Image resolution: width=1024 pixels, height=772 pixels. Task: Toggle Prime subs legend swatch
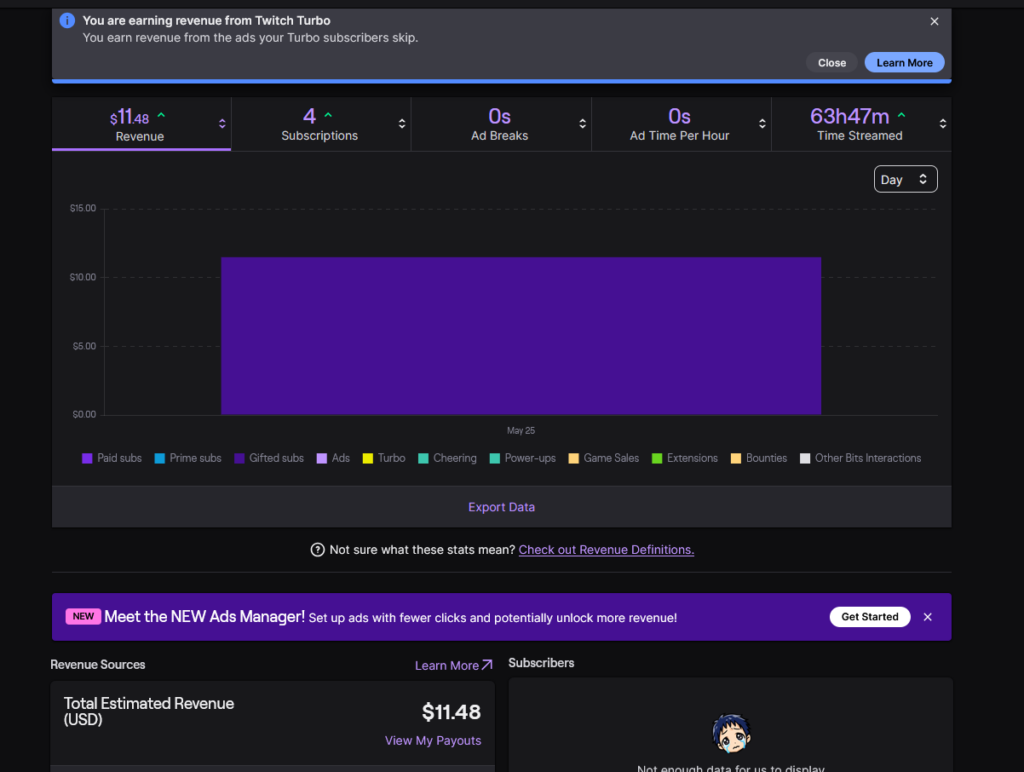coord(159,458)
